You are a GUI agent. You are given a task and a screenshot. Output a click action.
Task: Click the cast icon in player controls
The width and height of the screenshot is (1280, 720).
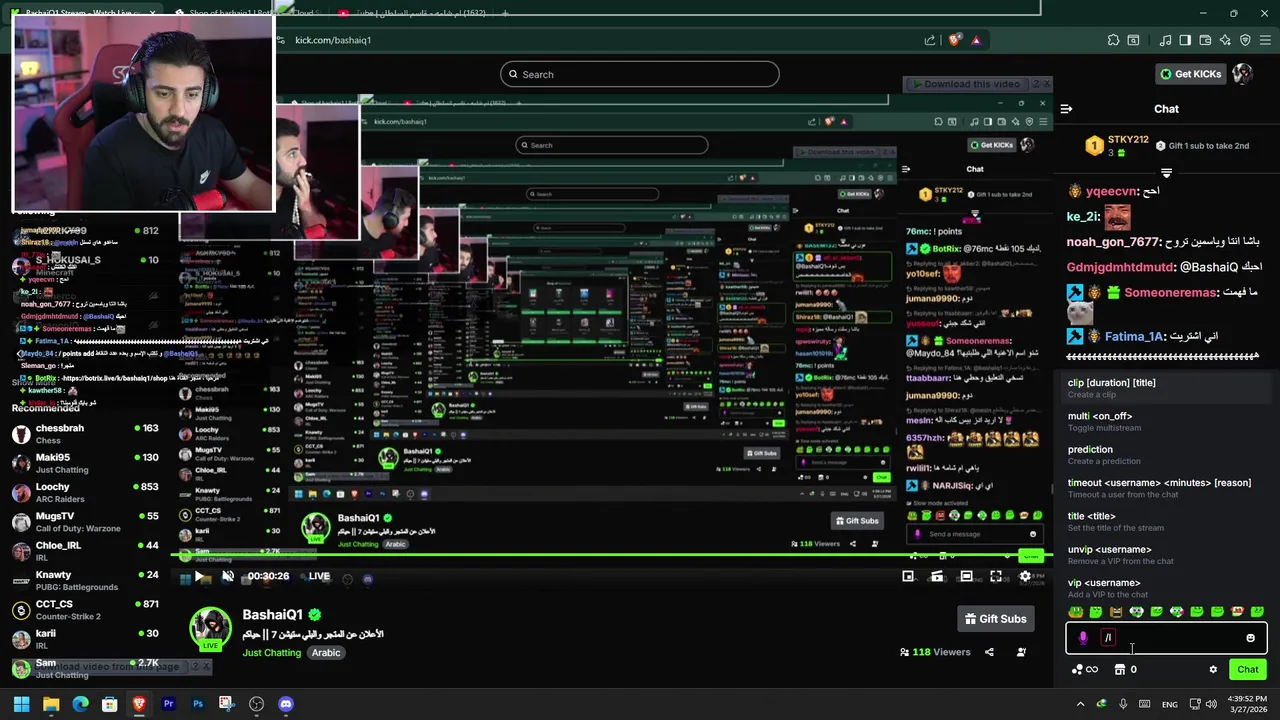tap(937, 576)
